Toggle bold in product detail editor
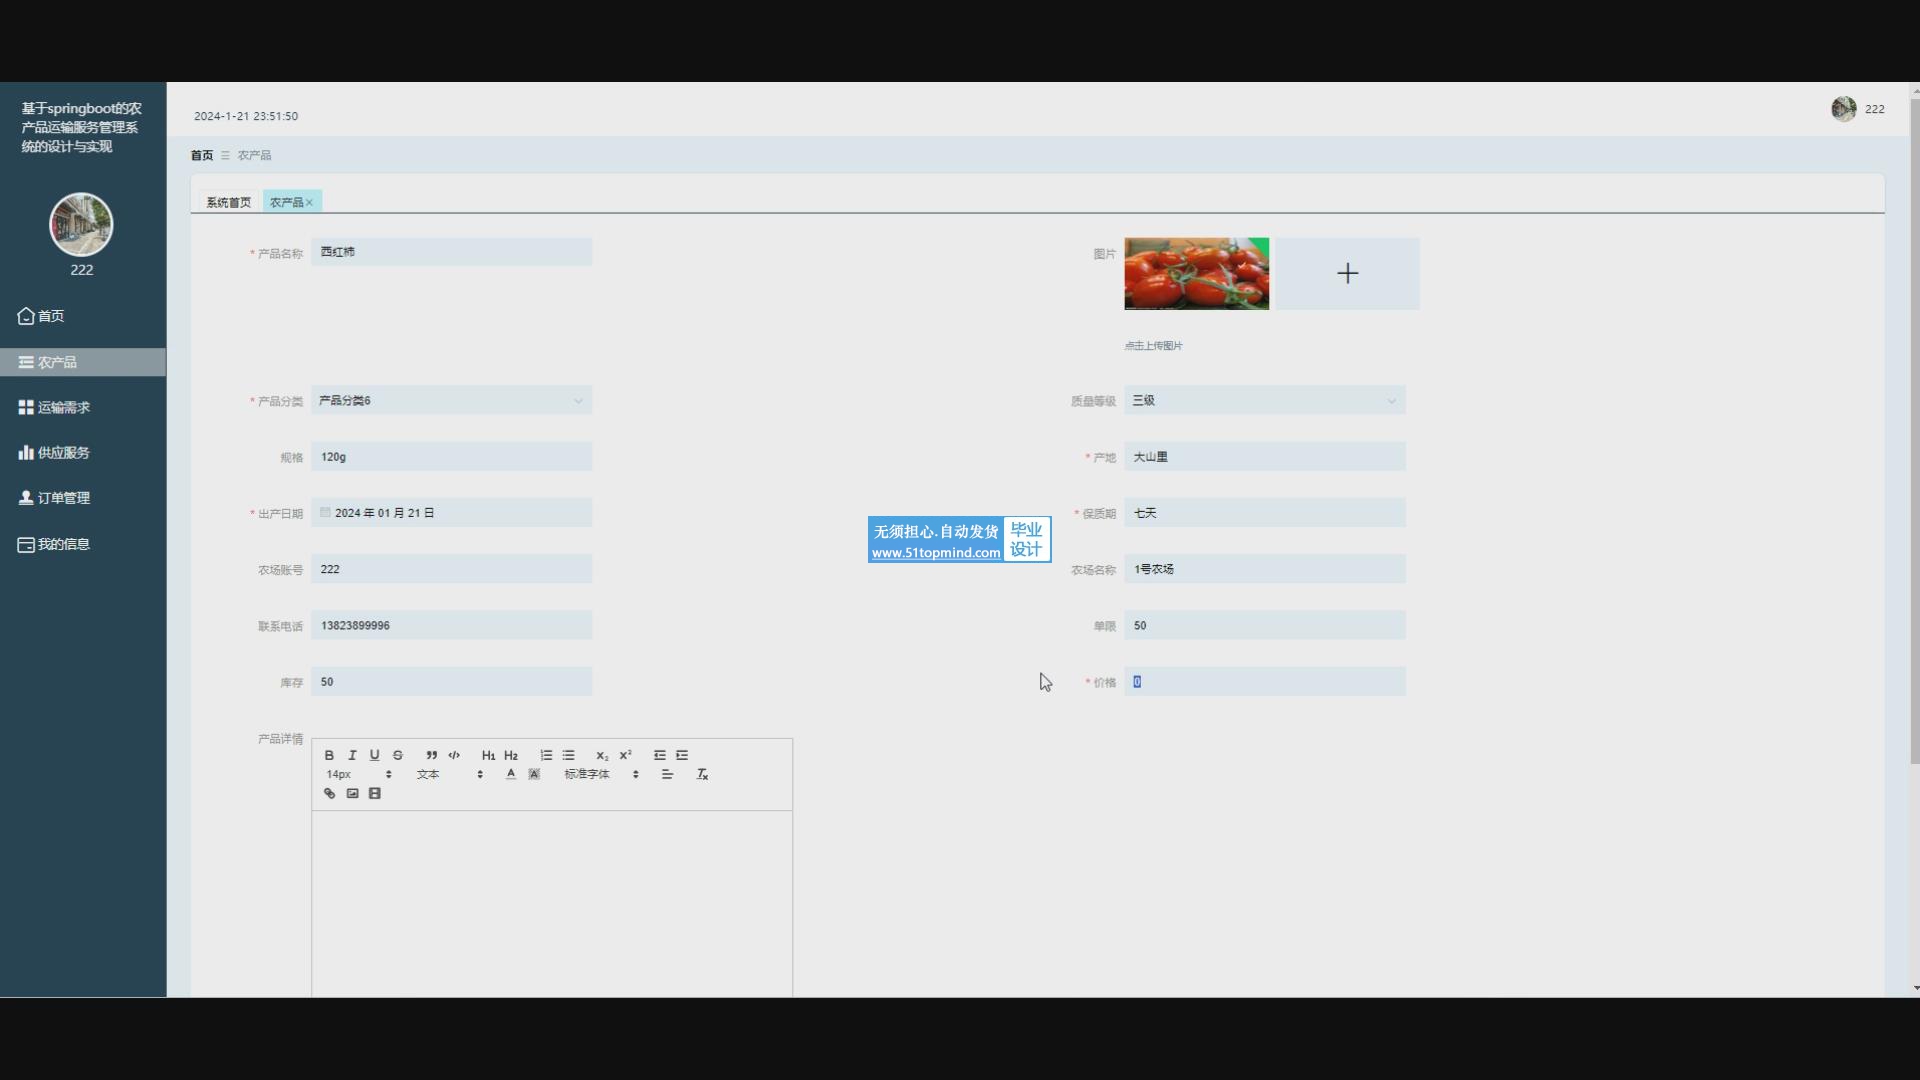This screenshot has width=1920, height=1080. pyautogui.click(x=329, y=755)
